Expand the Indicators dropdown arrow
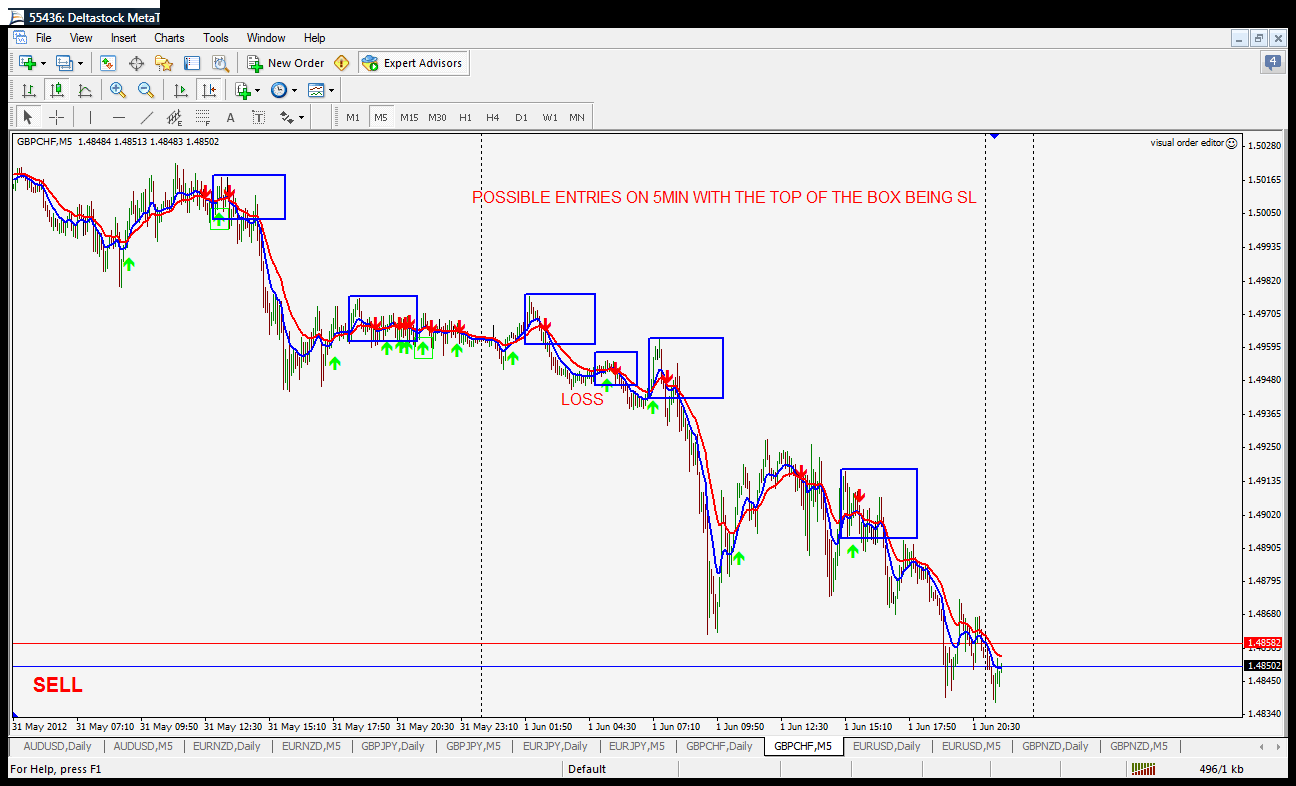This screenshot has height=786, width=1296. tap(258, 90)
